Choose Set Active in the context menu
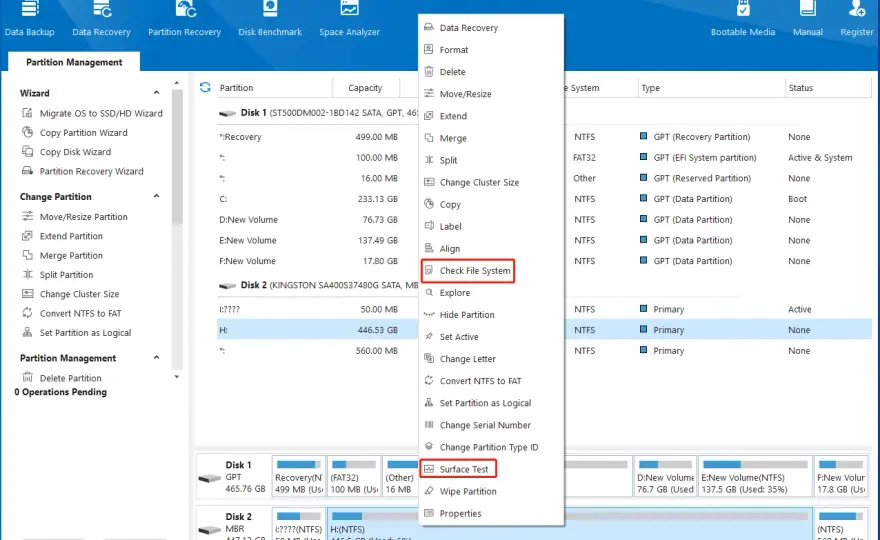The height and width of the screenshot is (540, 880). (x=491, y=337)
